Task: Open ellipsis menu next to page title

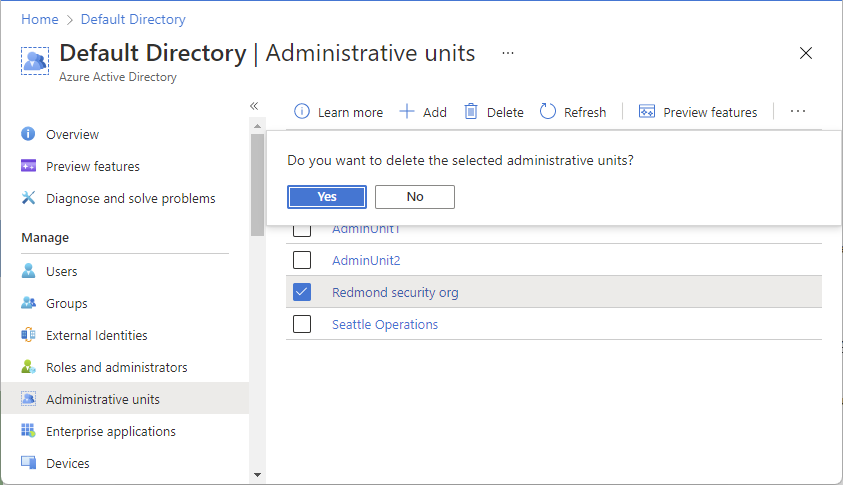Action: point(508,53)
